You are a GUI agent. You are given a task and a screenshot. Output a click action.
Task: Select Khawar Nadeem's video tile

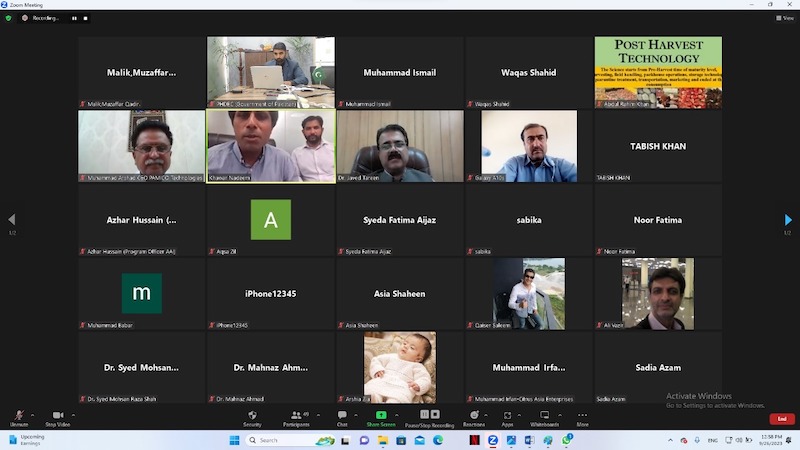(271, 146)
